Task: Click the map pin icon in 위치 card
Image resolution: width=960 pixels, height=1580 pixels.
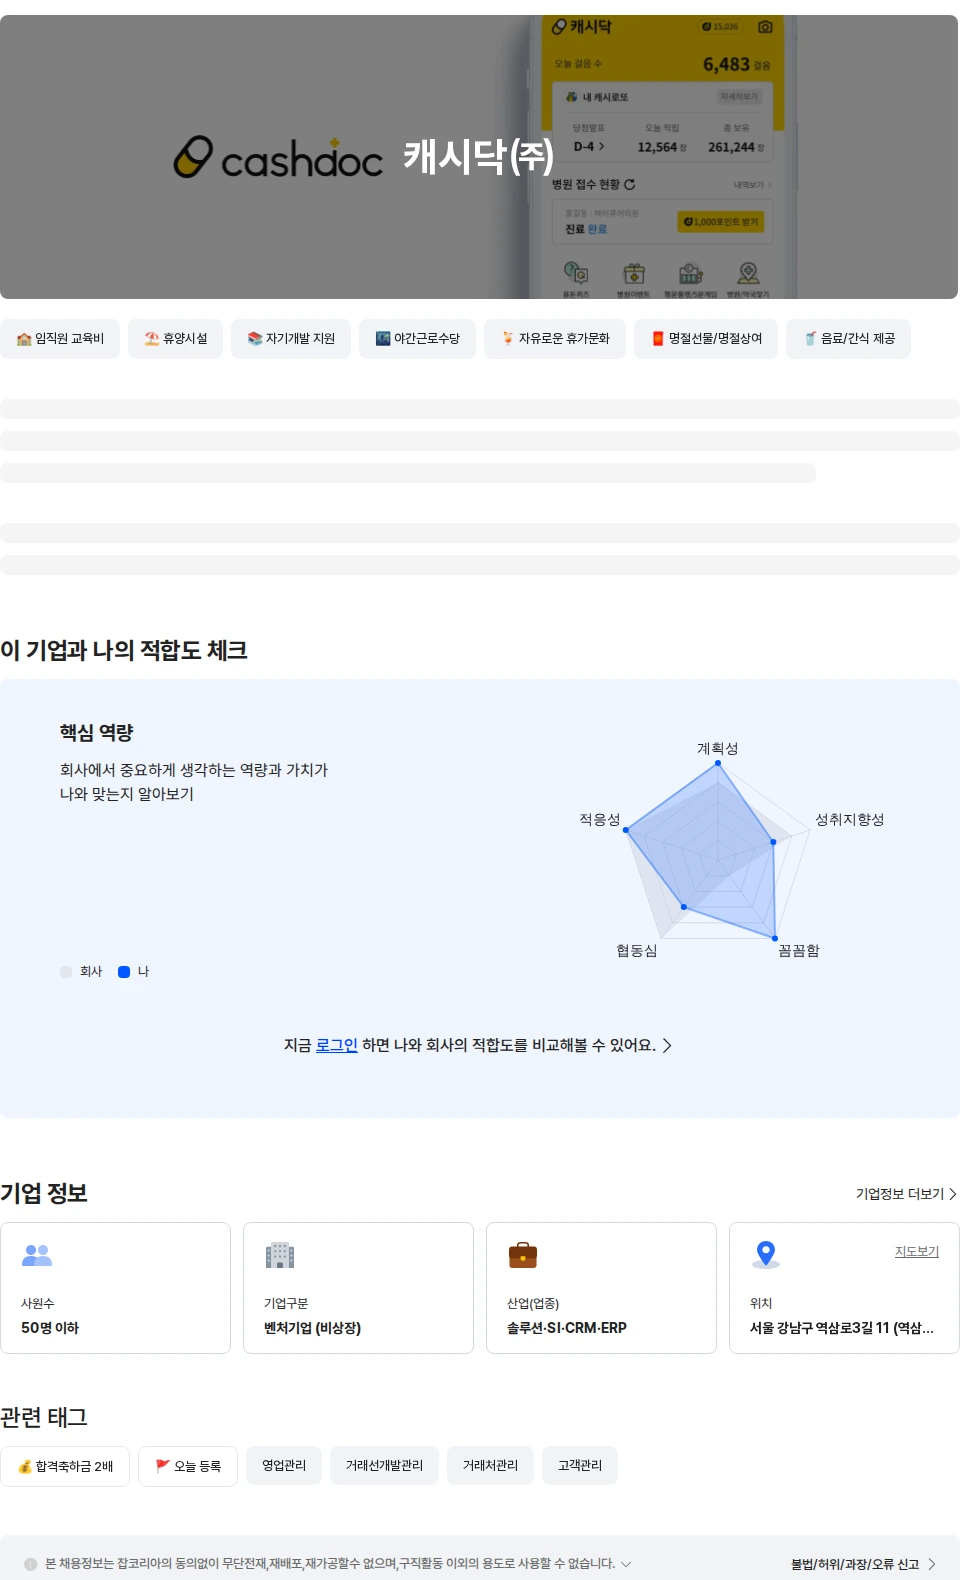Action: click(x=766, y=1254)
